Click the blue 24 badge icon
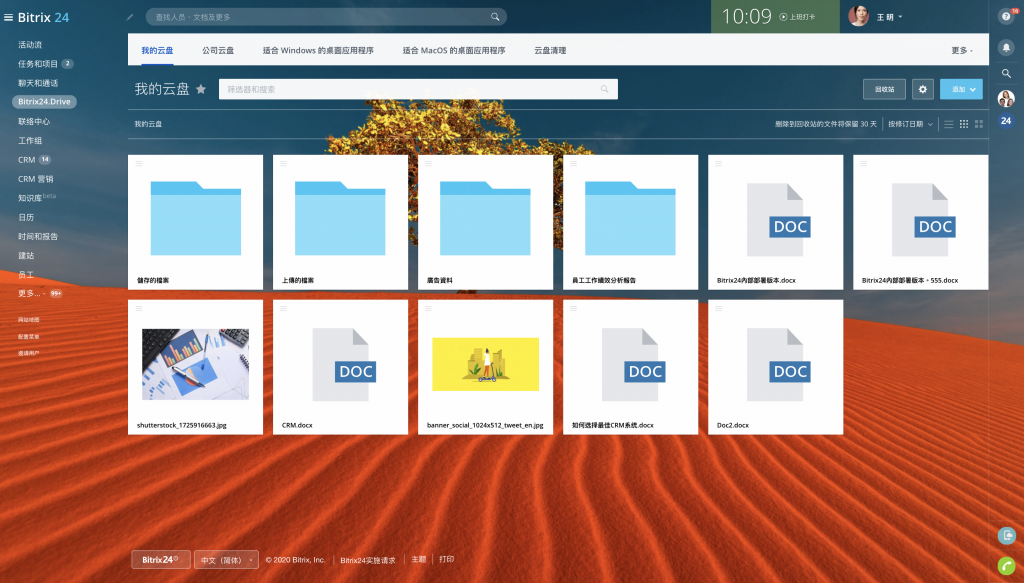 1006,121
